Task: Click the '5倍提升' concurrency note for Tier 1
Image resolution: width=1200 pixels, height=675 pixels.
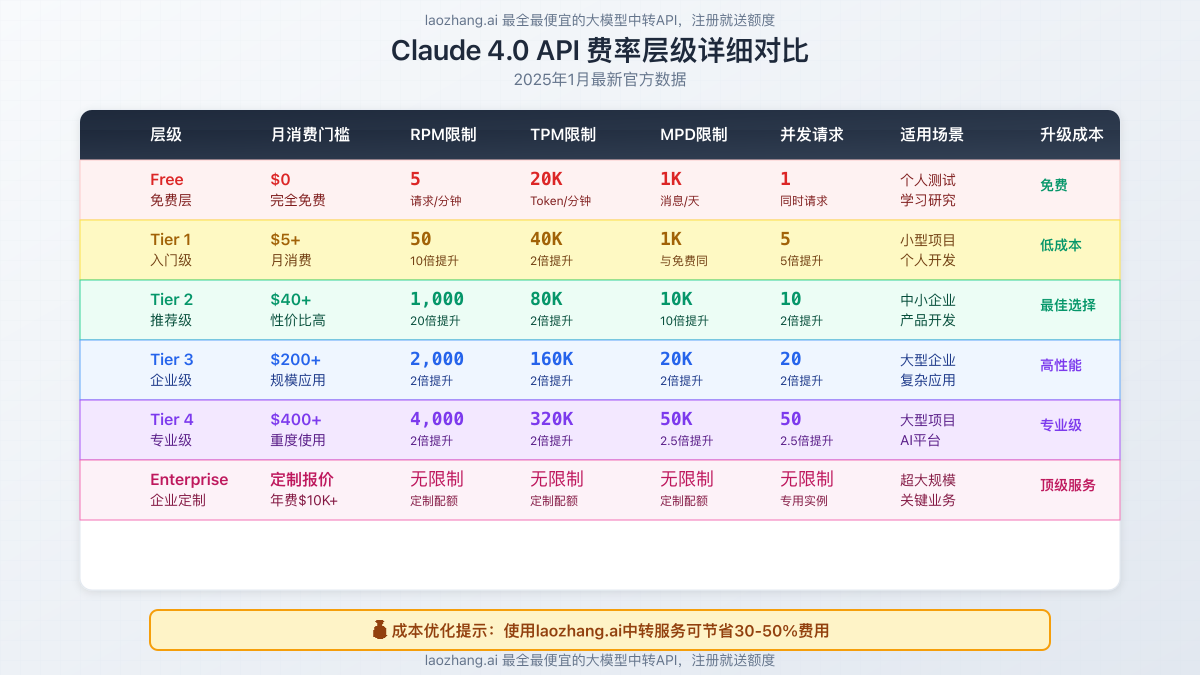Action: [x=801, y=261]
